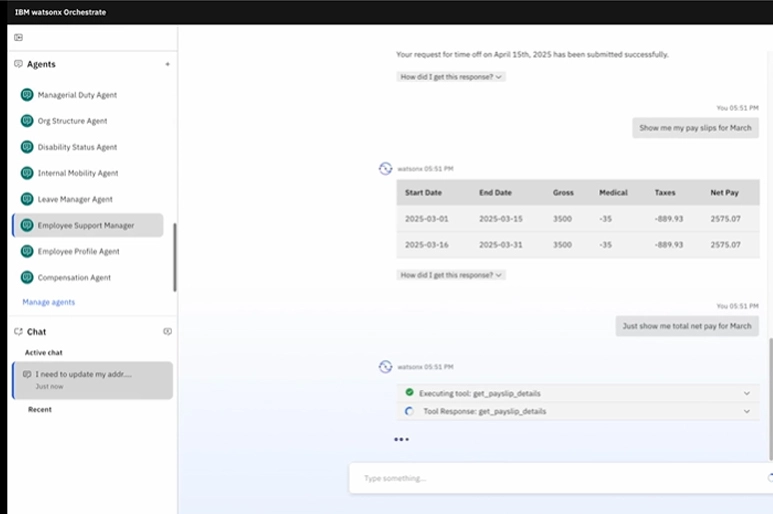Select Leave Manager Agent

[x=75, y=199]
